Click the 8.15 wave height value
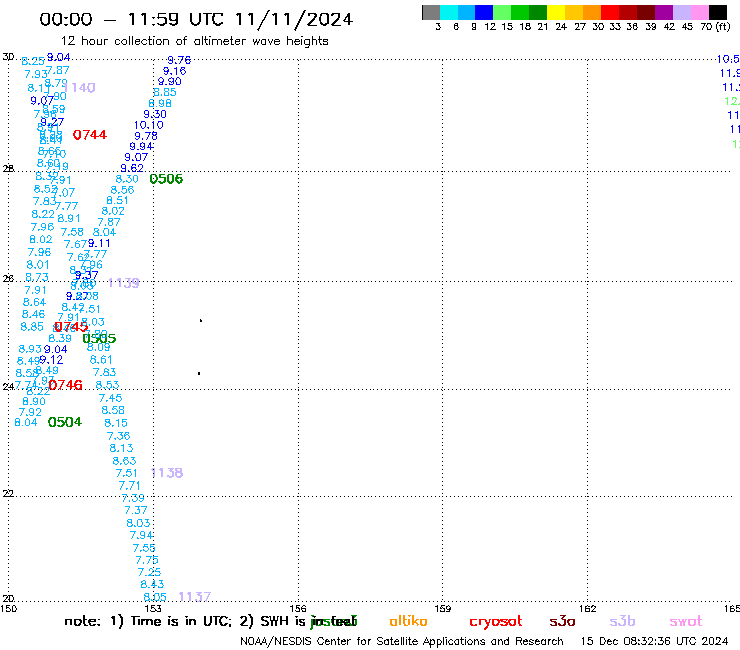Screen dimensions: 740x650 pyautogui.click(x=116, y=423)
